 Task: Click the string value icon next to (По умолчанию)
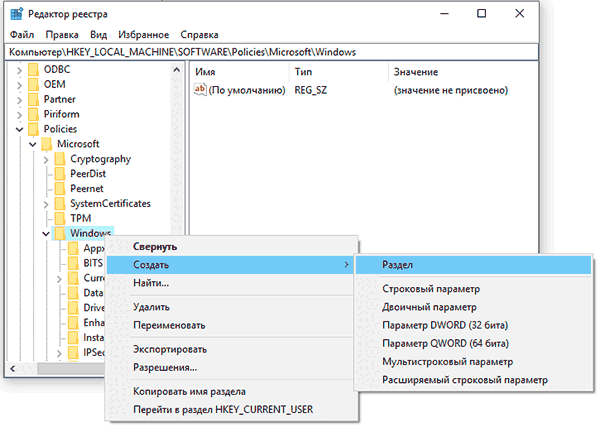[200, 90]
